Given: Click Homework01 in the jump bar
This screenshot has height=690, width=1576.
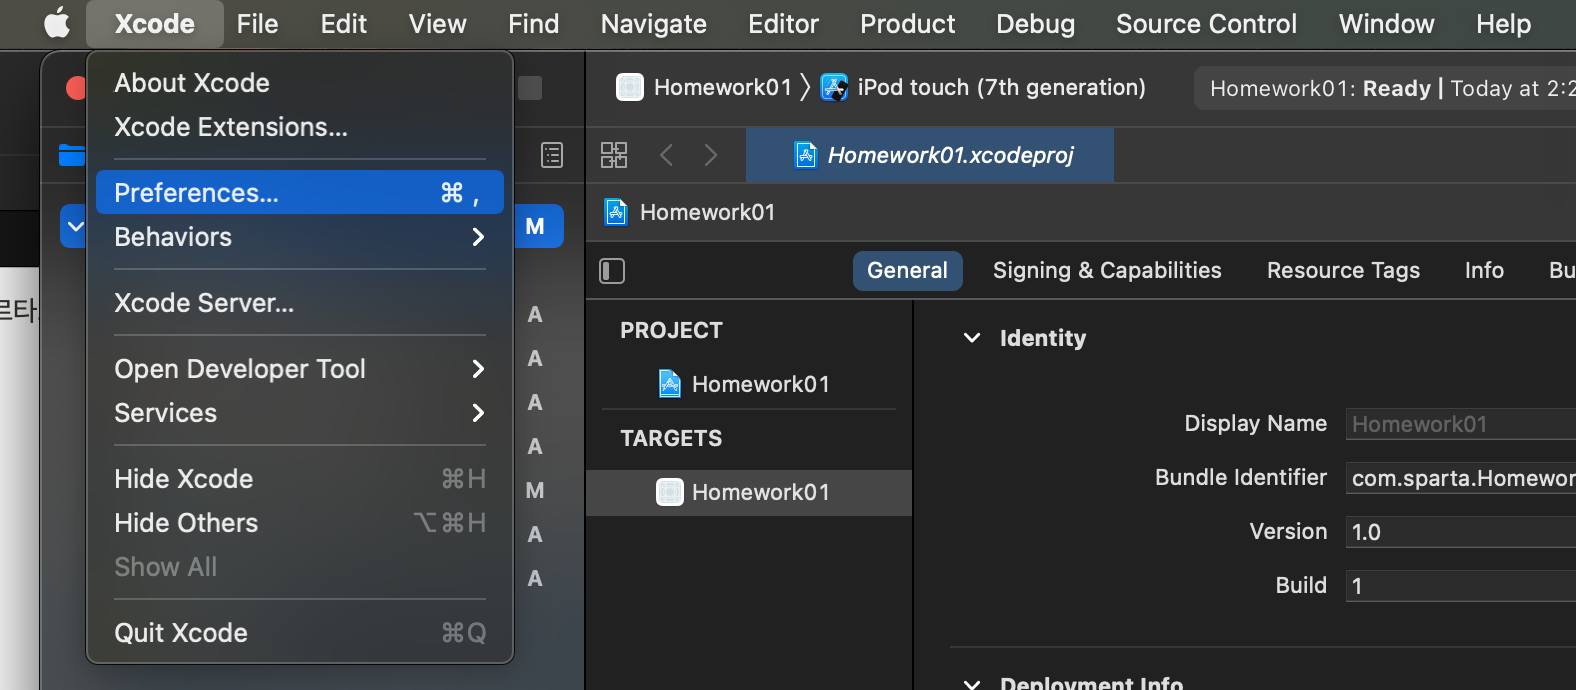Looking at the screenshot, I should click(x=707, y=213).
